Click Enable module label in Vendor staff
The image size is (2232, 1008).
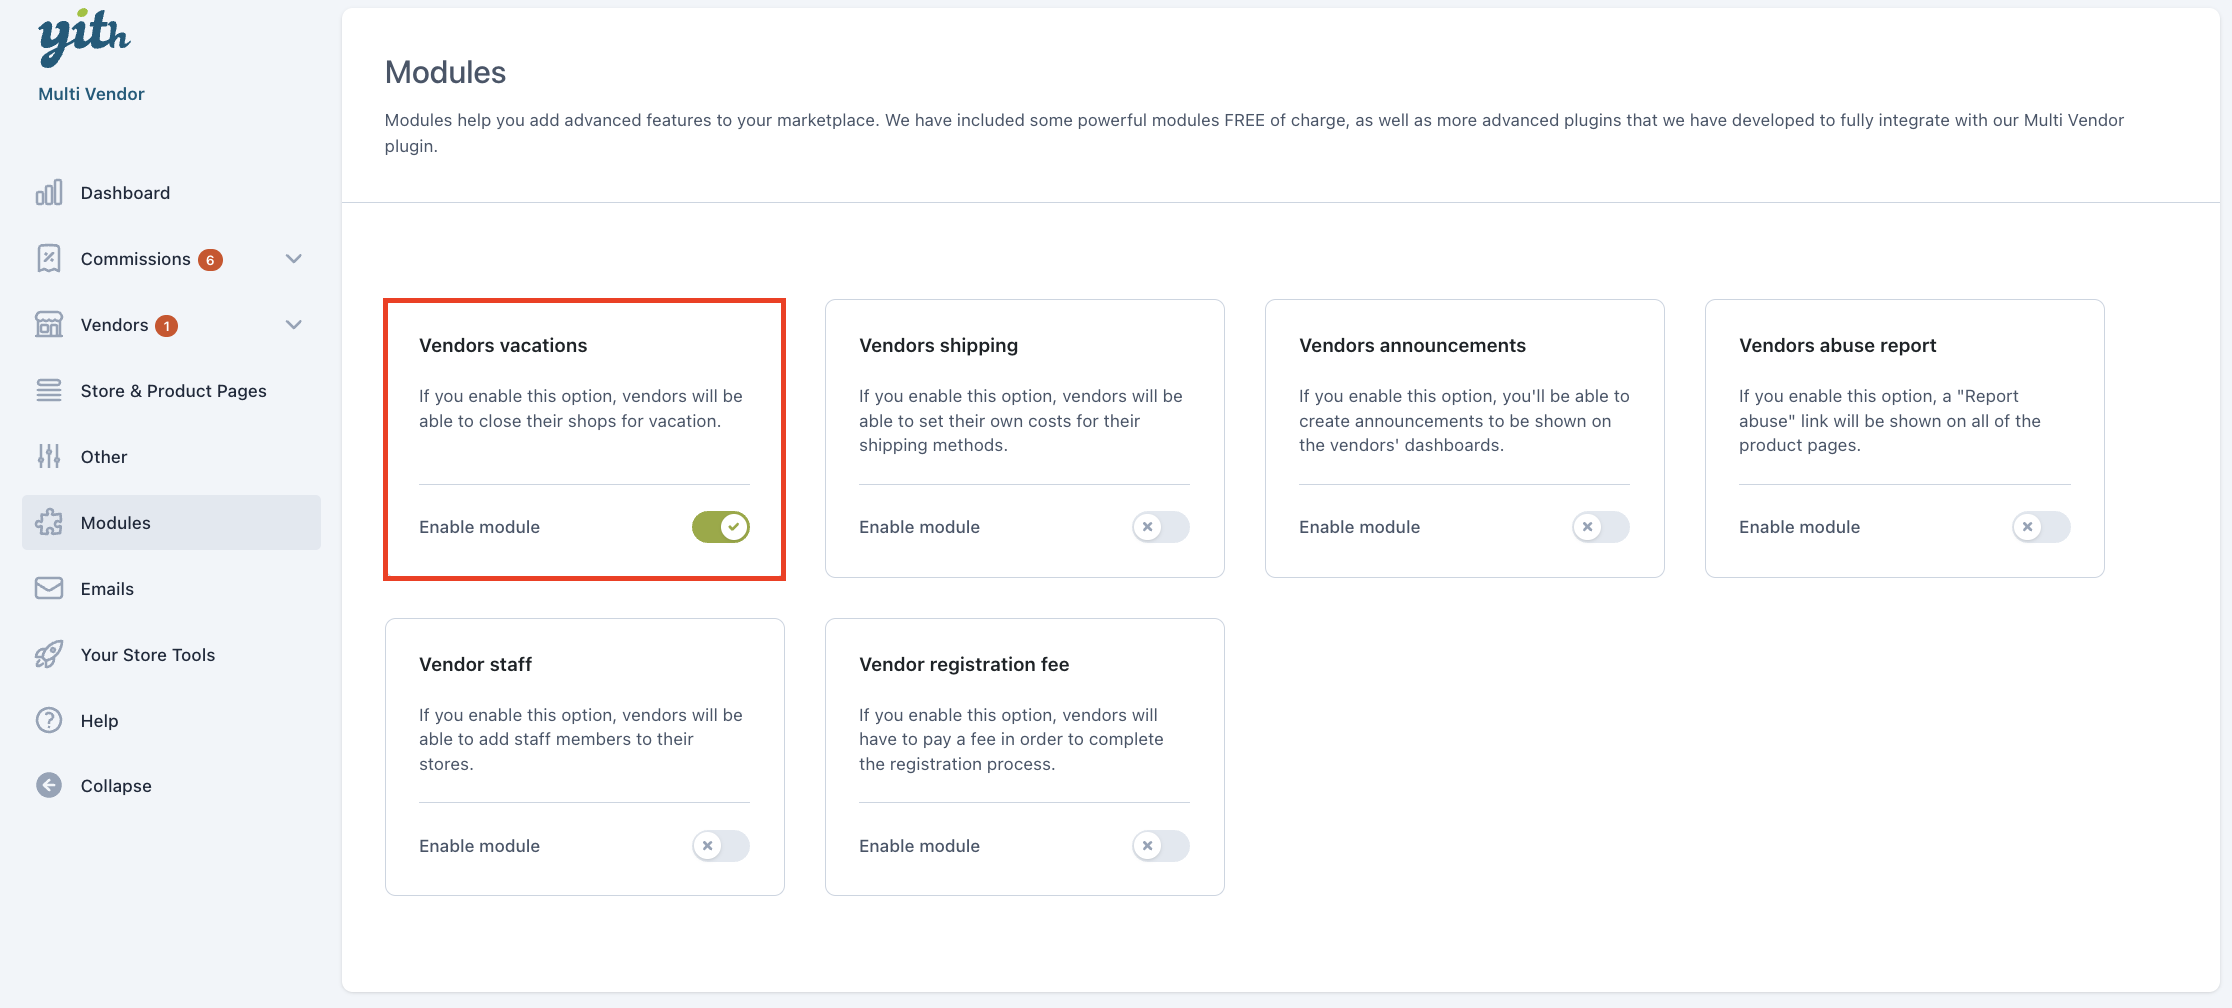[x=479, y=846]
